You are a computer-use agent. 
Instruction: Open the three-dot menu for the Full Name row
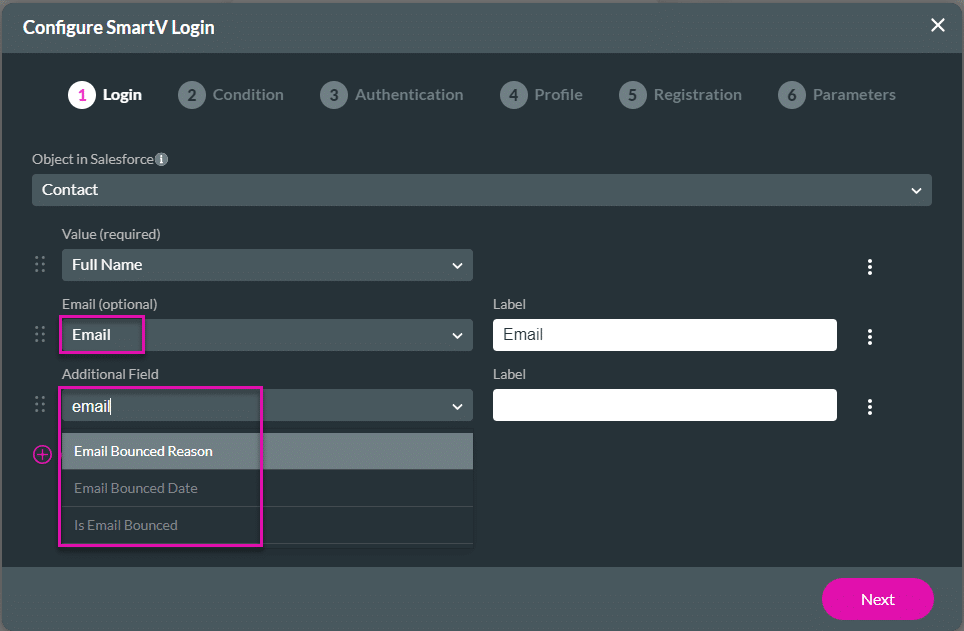click(870, 266)
